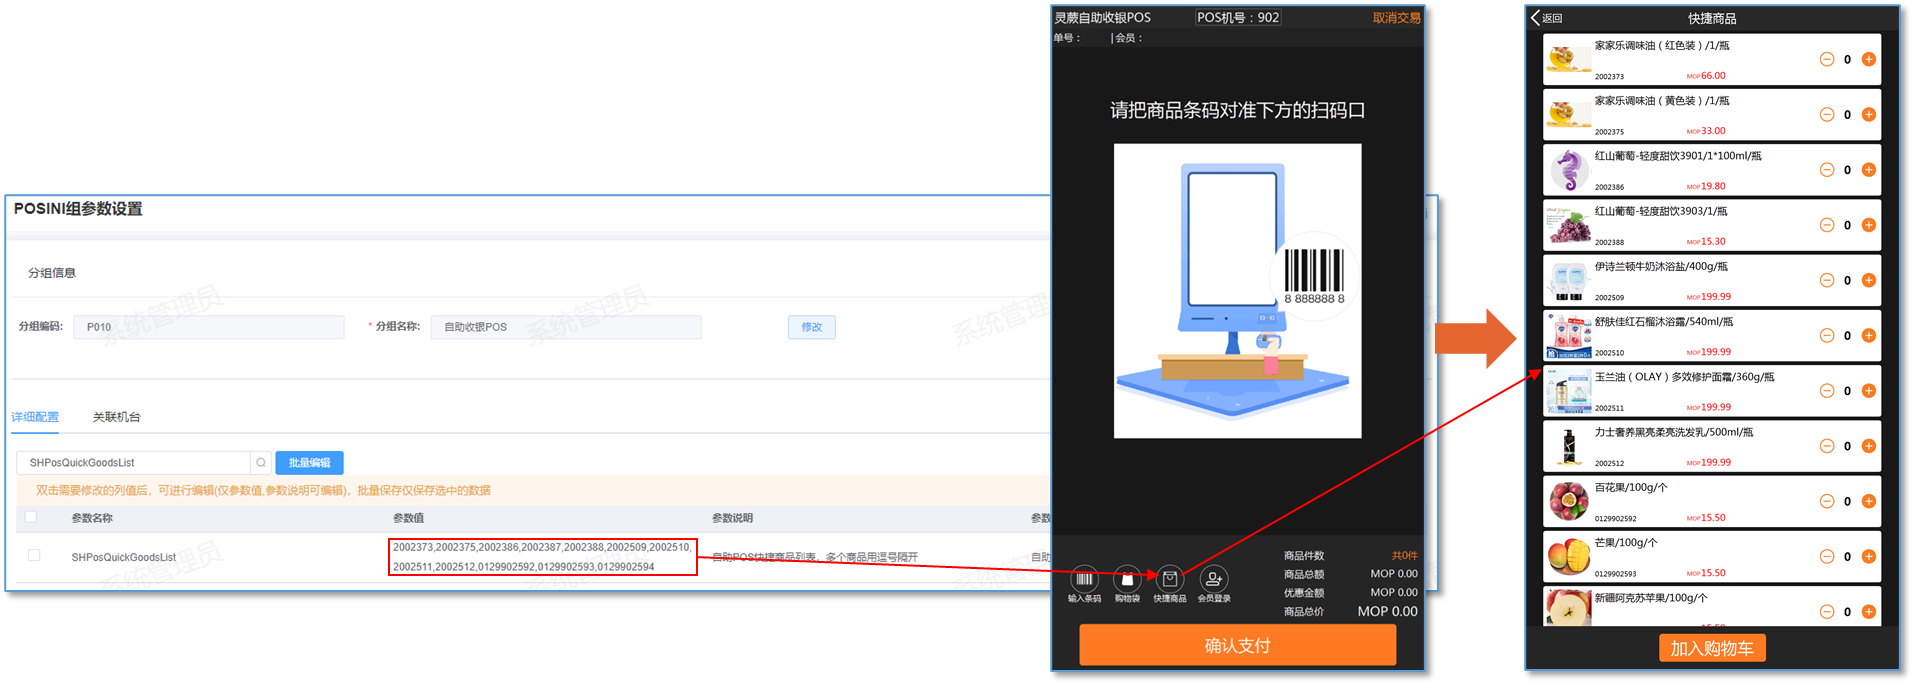Click the 百花果 passion fruit thumbnail
This screenshot has height=685, width=1914.
(x=1568, y=501)
